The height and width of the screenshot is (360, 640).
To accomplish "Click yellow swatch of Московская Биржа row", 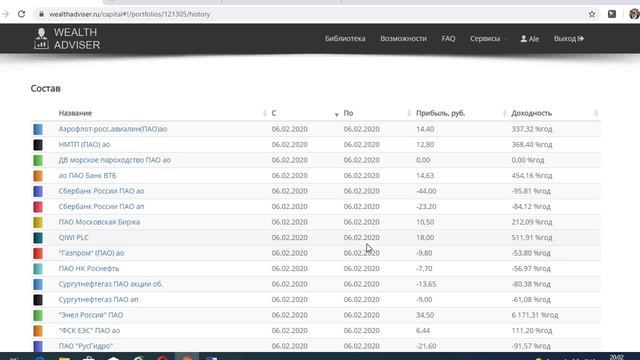I will pyautogui.click(x=38, y=222).
